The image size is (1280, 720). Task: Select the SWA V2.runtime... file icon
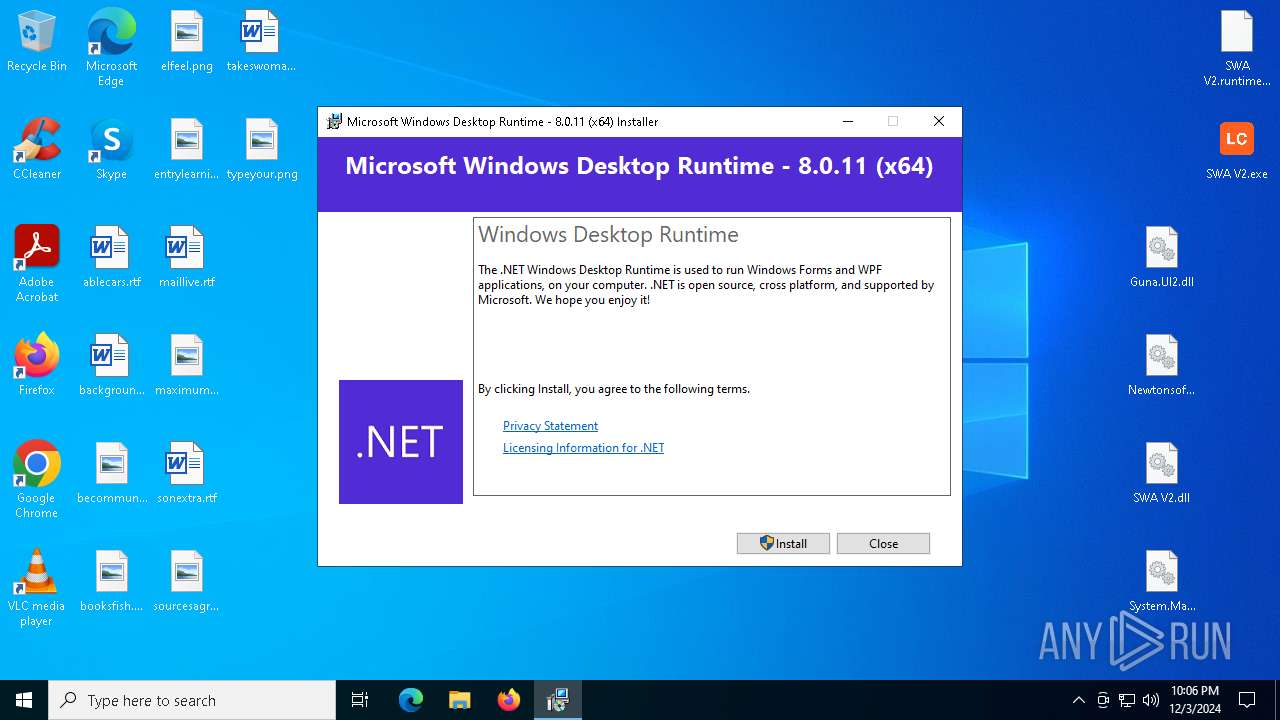[x=1237, y=48]
